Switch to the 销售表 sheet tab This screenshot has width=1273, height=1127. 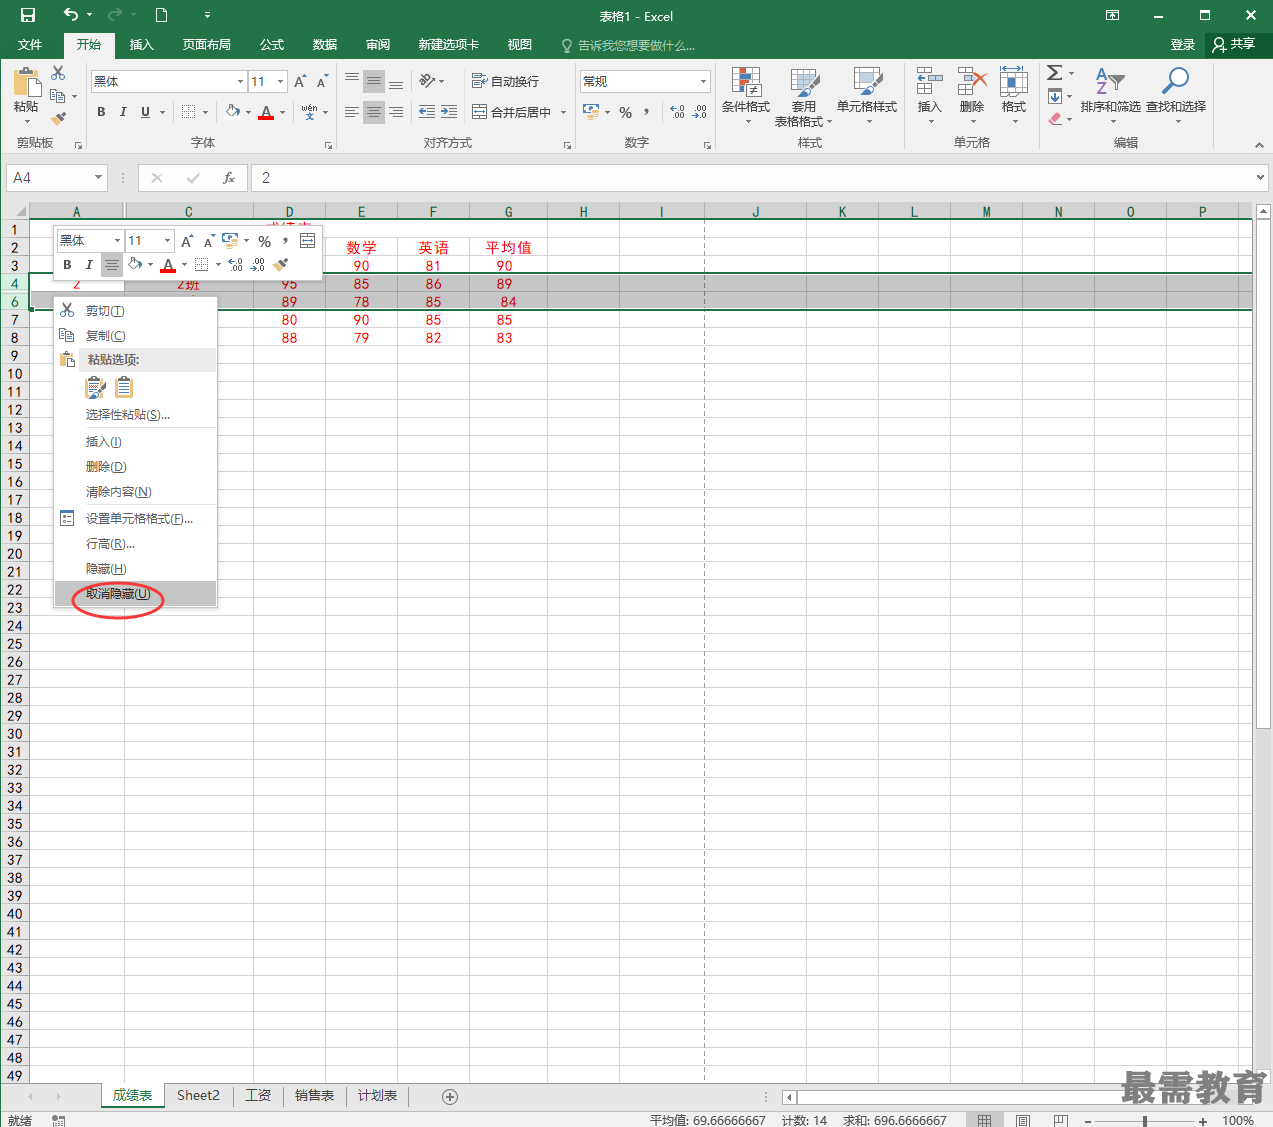click(314, 1096)
